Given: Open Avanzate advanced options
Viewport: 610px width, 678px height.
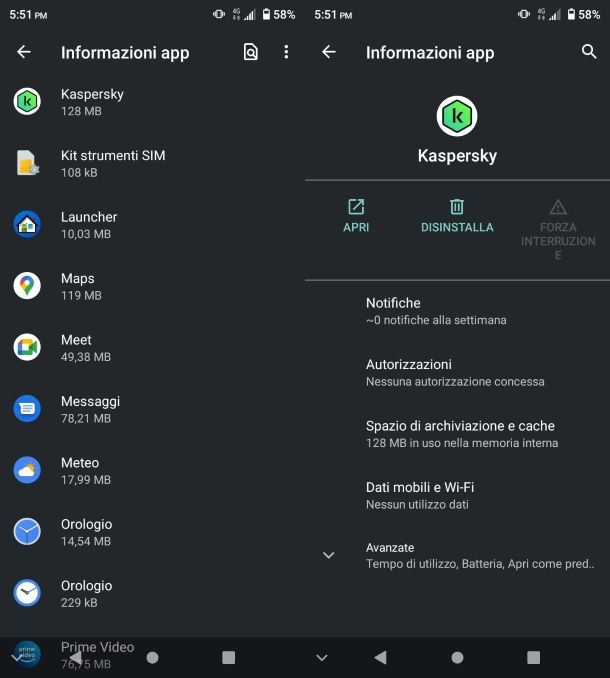Looking at the screenshot, I should pos(457,556).
